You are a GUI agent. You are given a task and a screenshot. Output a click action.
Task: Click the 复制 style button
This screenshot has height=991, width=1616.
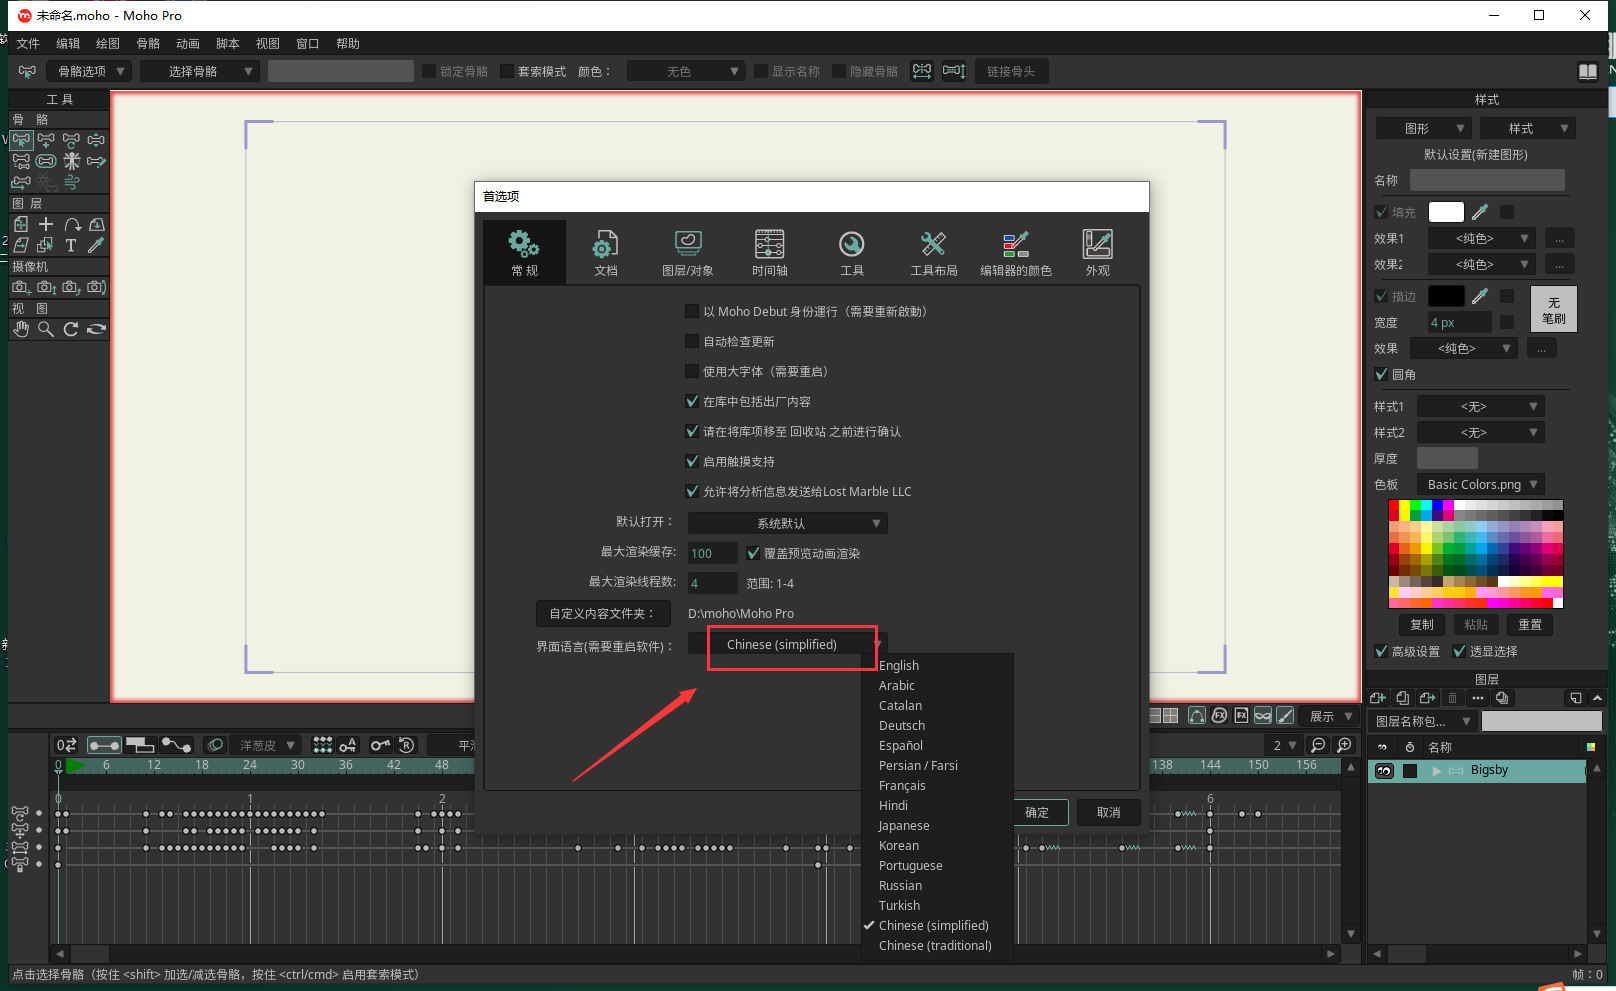(1422, 624)
